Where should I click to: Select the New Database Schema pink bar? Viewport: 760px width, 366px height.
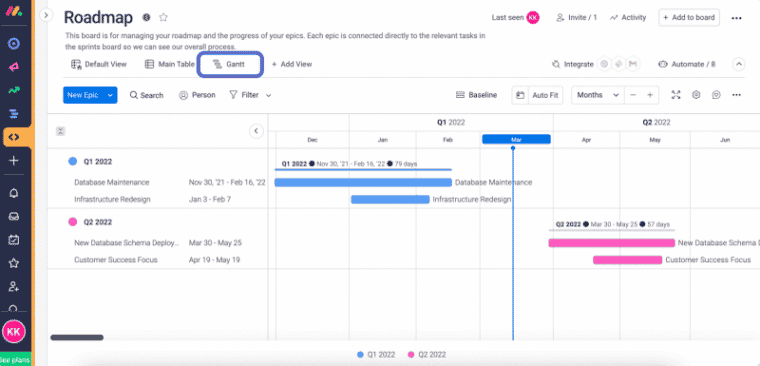pyautogui.click(x=612, y=243)
